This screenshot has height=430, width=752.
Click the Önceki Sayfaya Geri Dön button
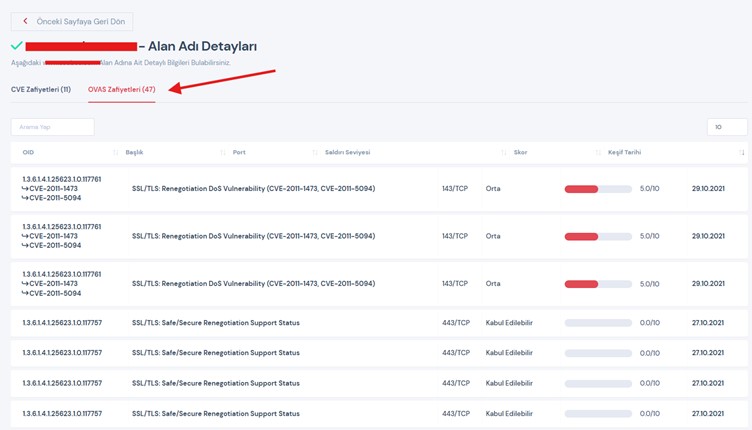pyautogui.click(x=71, y=21)
